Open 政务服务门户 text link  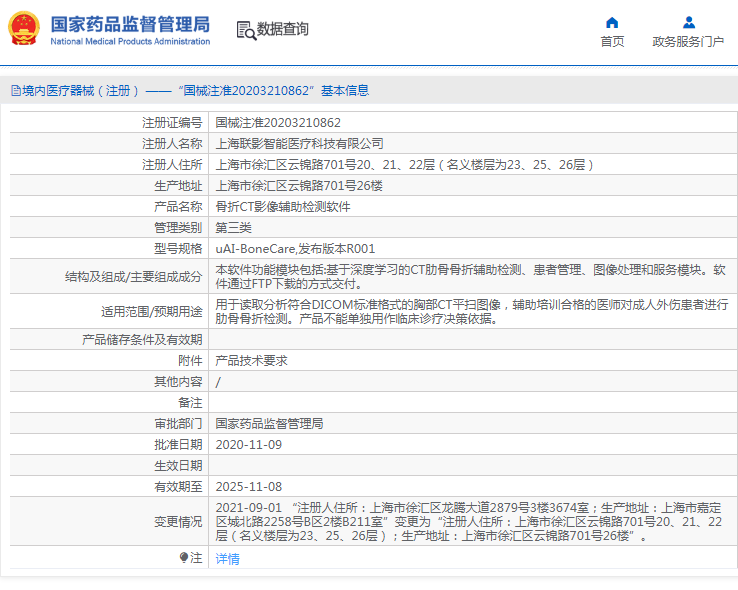coord(688,42)
